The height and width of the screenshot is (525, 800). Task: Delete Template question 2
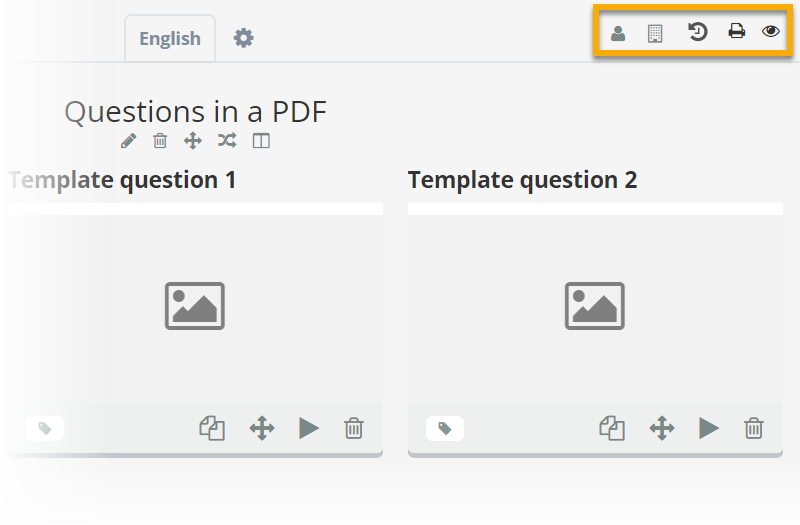(x=754, y=428)
